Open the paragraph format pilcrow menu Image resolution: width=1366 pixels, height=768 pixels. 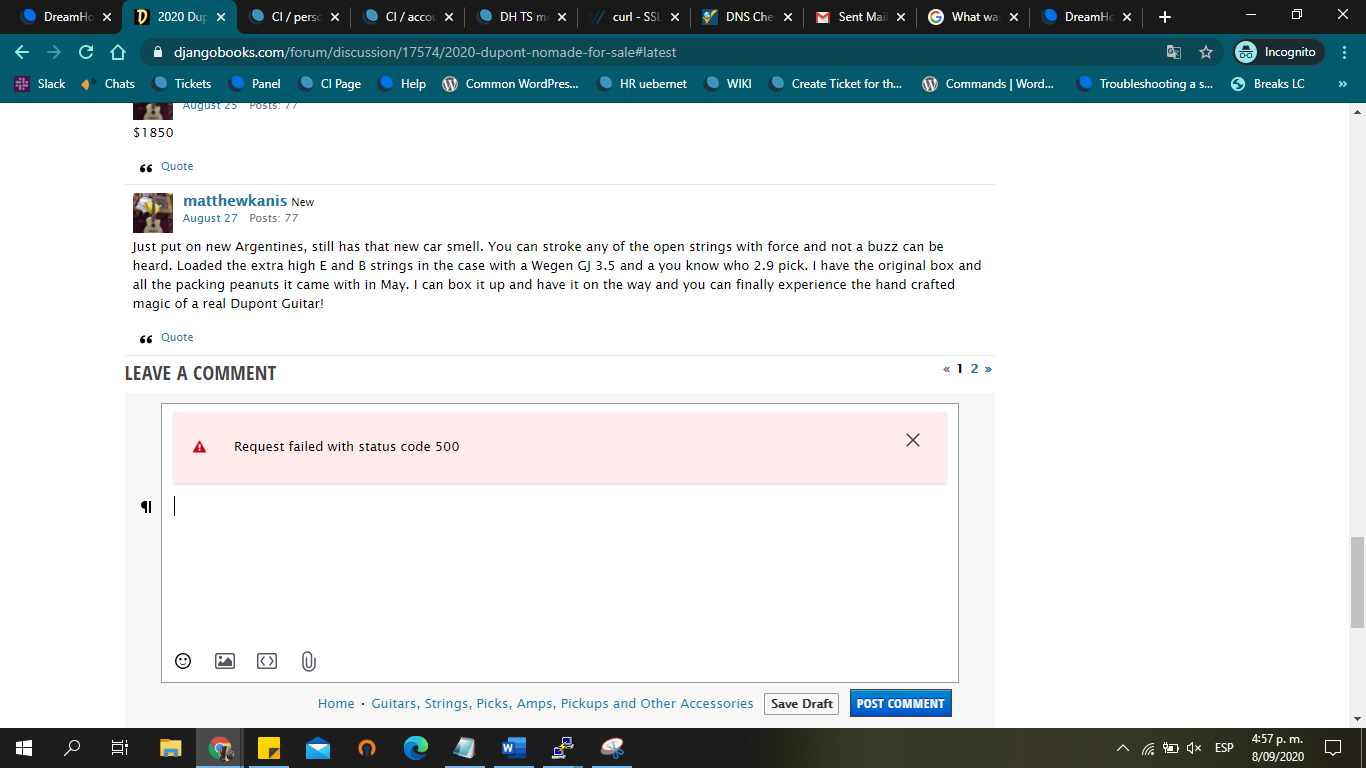tap(146, 507)
